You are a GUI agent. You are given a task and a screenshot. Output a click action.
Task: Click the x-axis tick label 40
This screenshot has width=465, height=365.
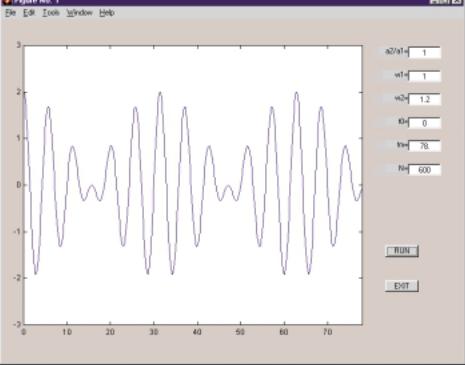197,332
